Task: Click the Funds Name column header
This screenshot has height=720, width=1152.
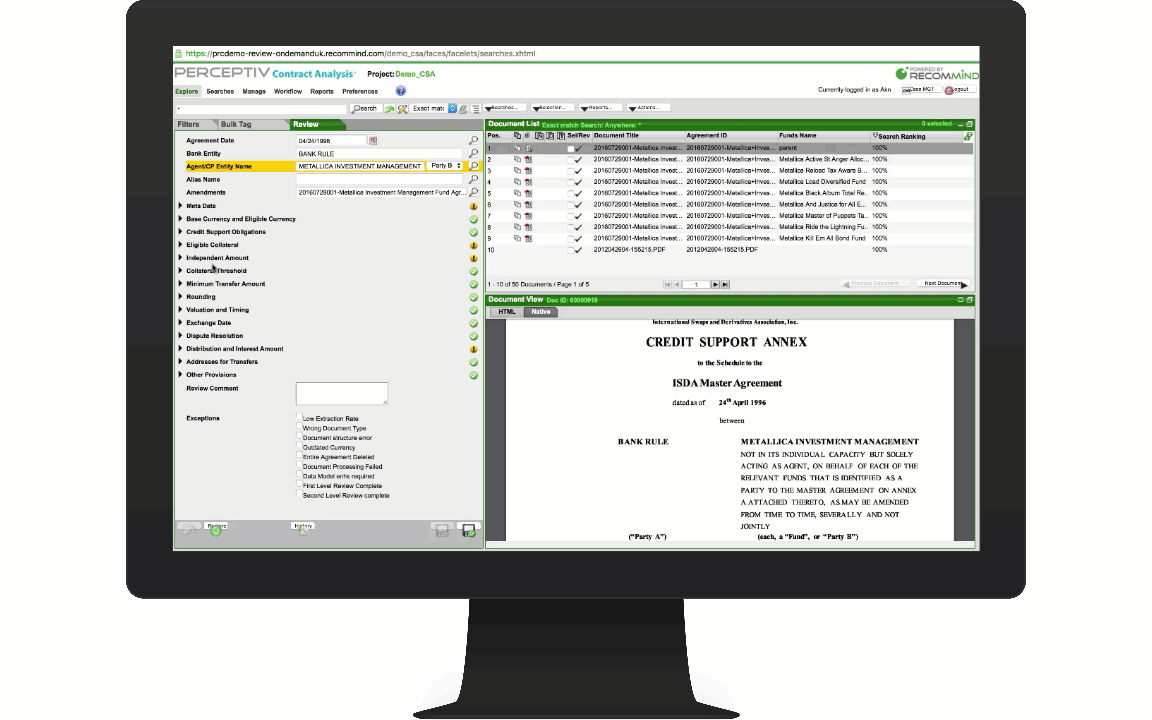Action: pos(798,136)
